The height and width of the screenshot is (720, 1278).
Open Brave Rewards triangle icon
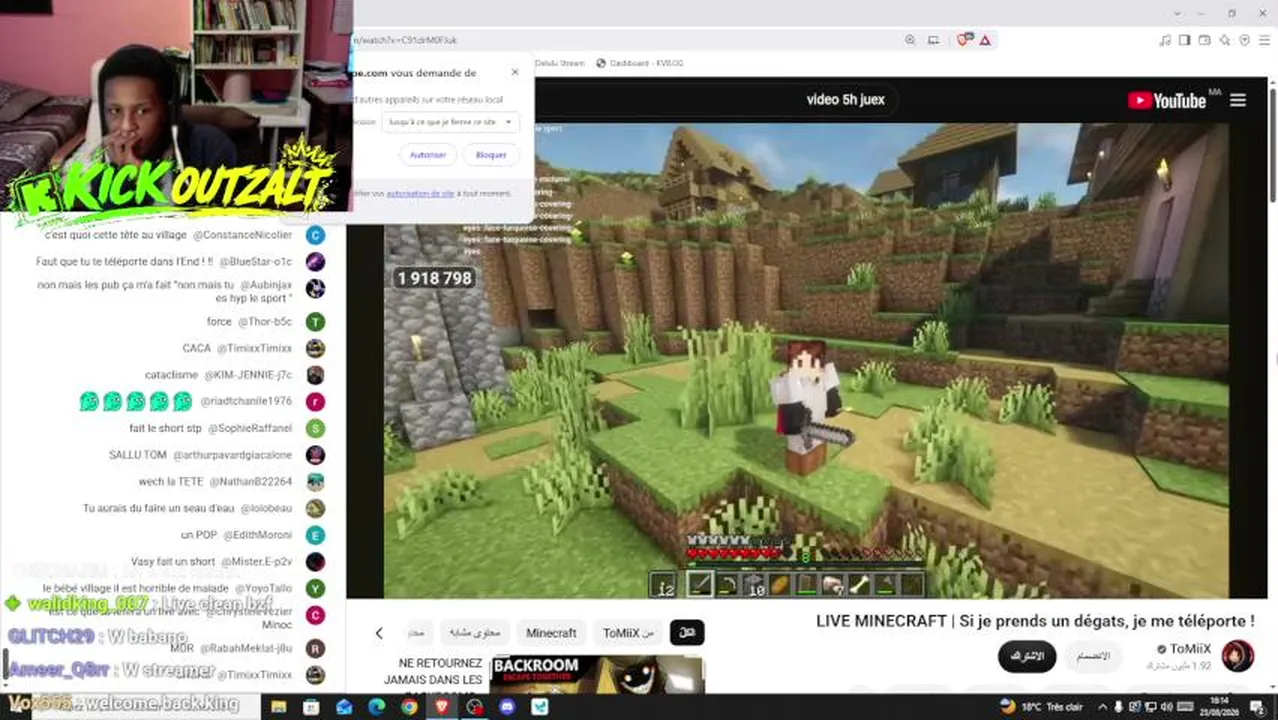tap(985, 40)
